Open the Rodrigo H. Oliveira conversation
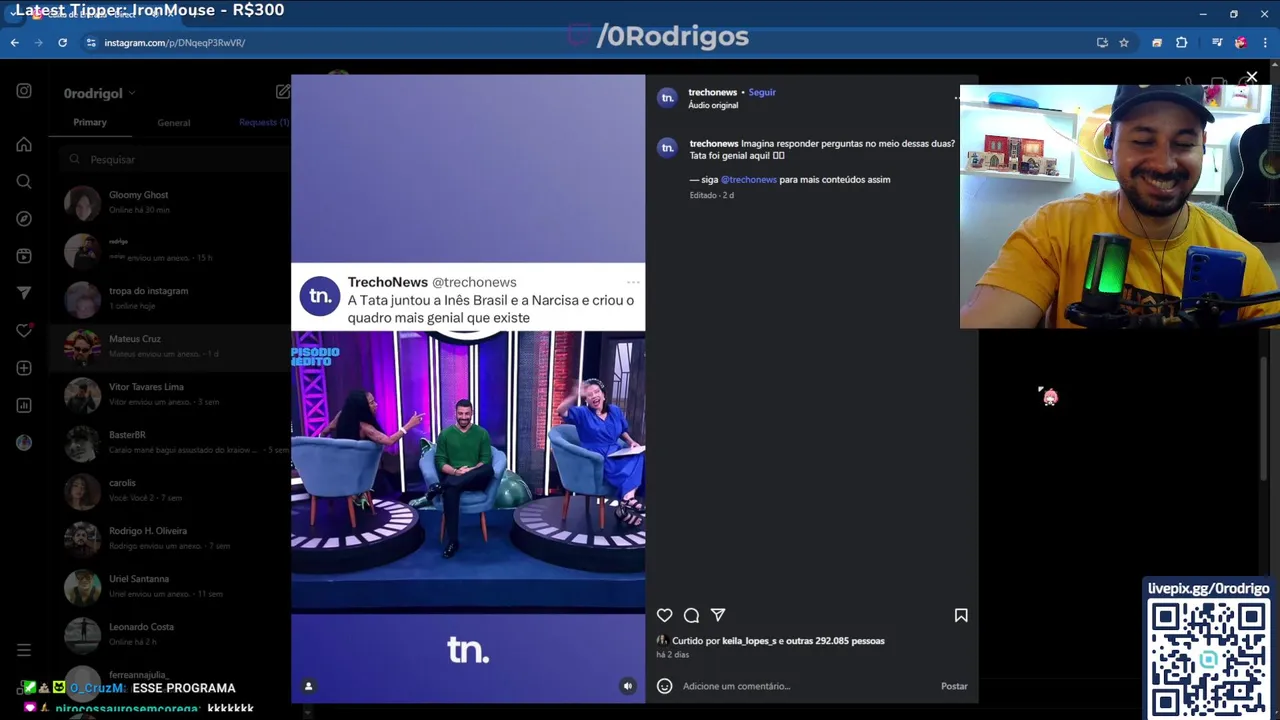 click(170, 539)
